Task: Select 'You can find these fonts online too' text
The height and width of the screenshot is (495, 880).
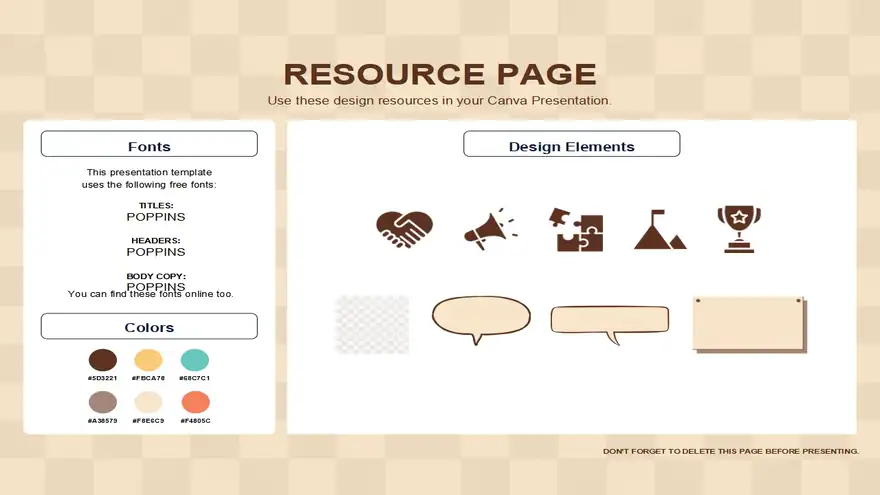Action: pyautogui.click(x=150, y=294)
